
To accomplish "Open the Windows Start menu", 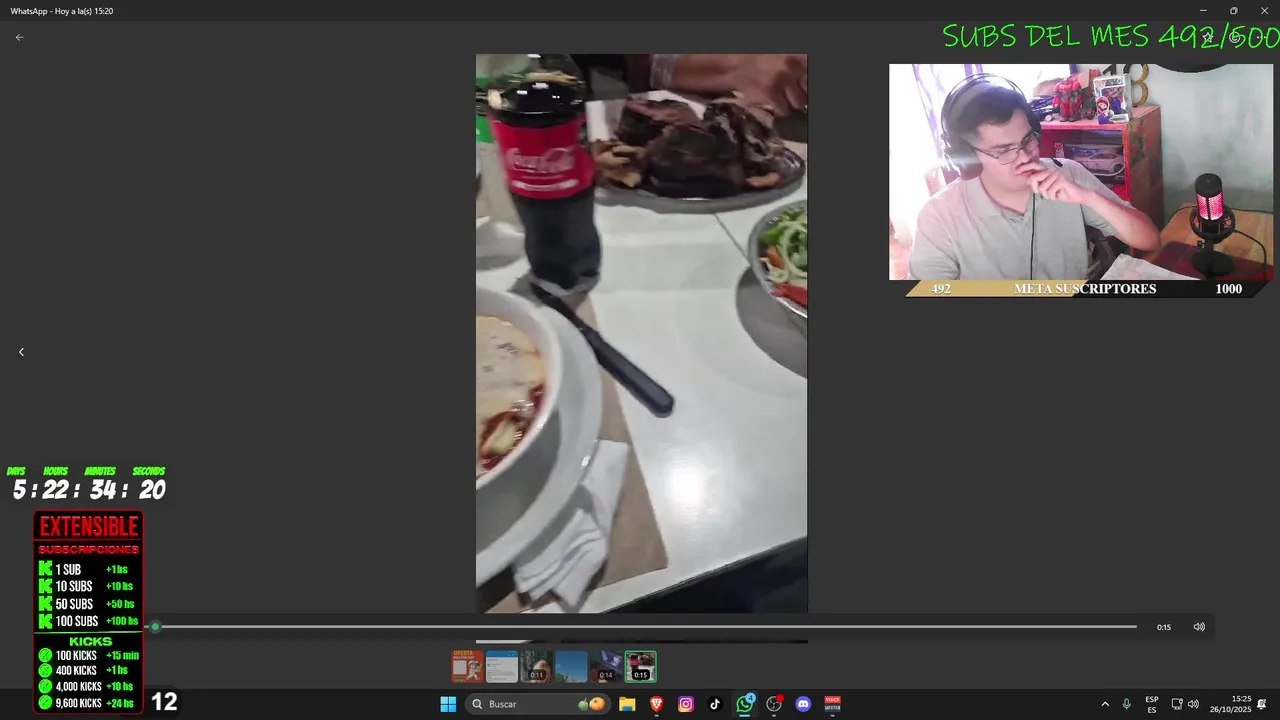I will click(x=448, y=704).
